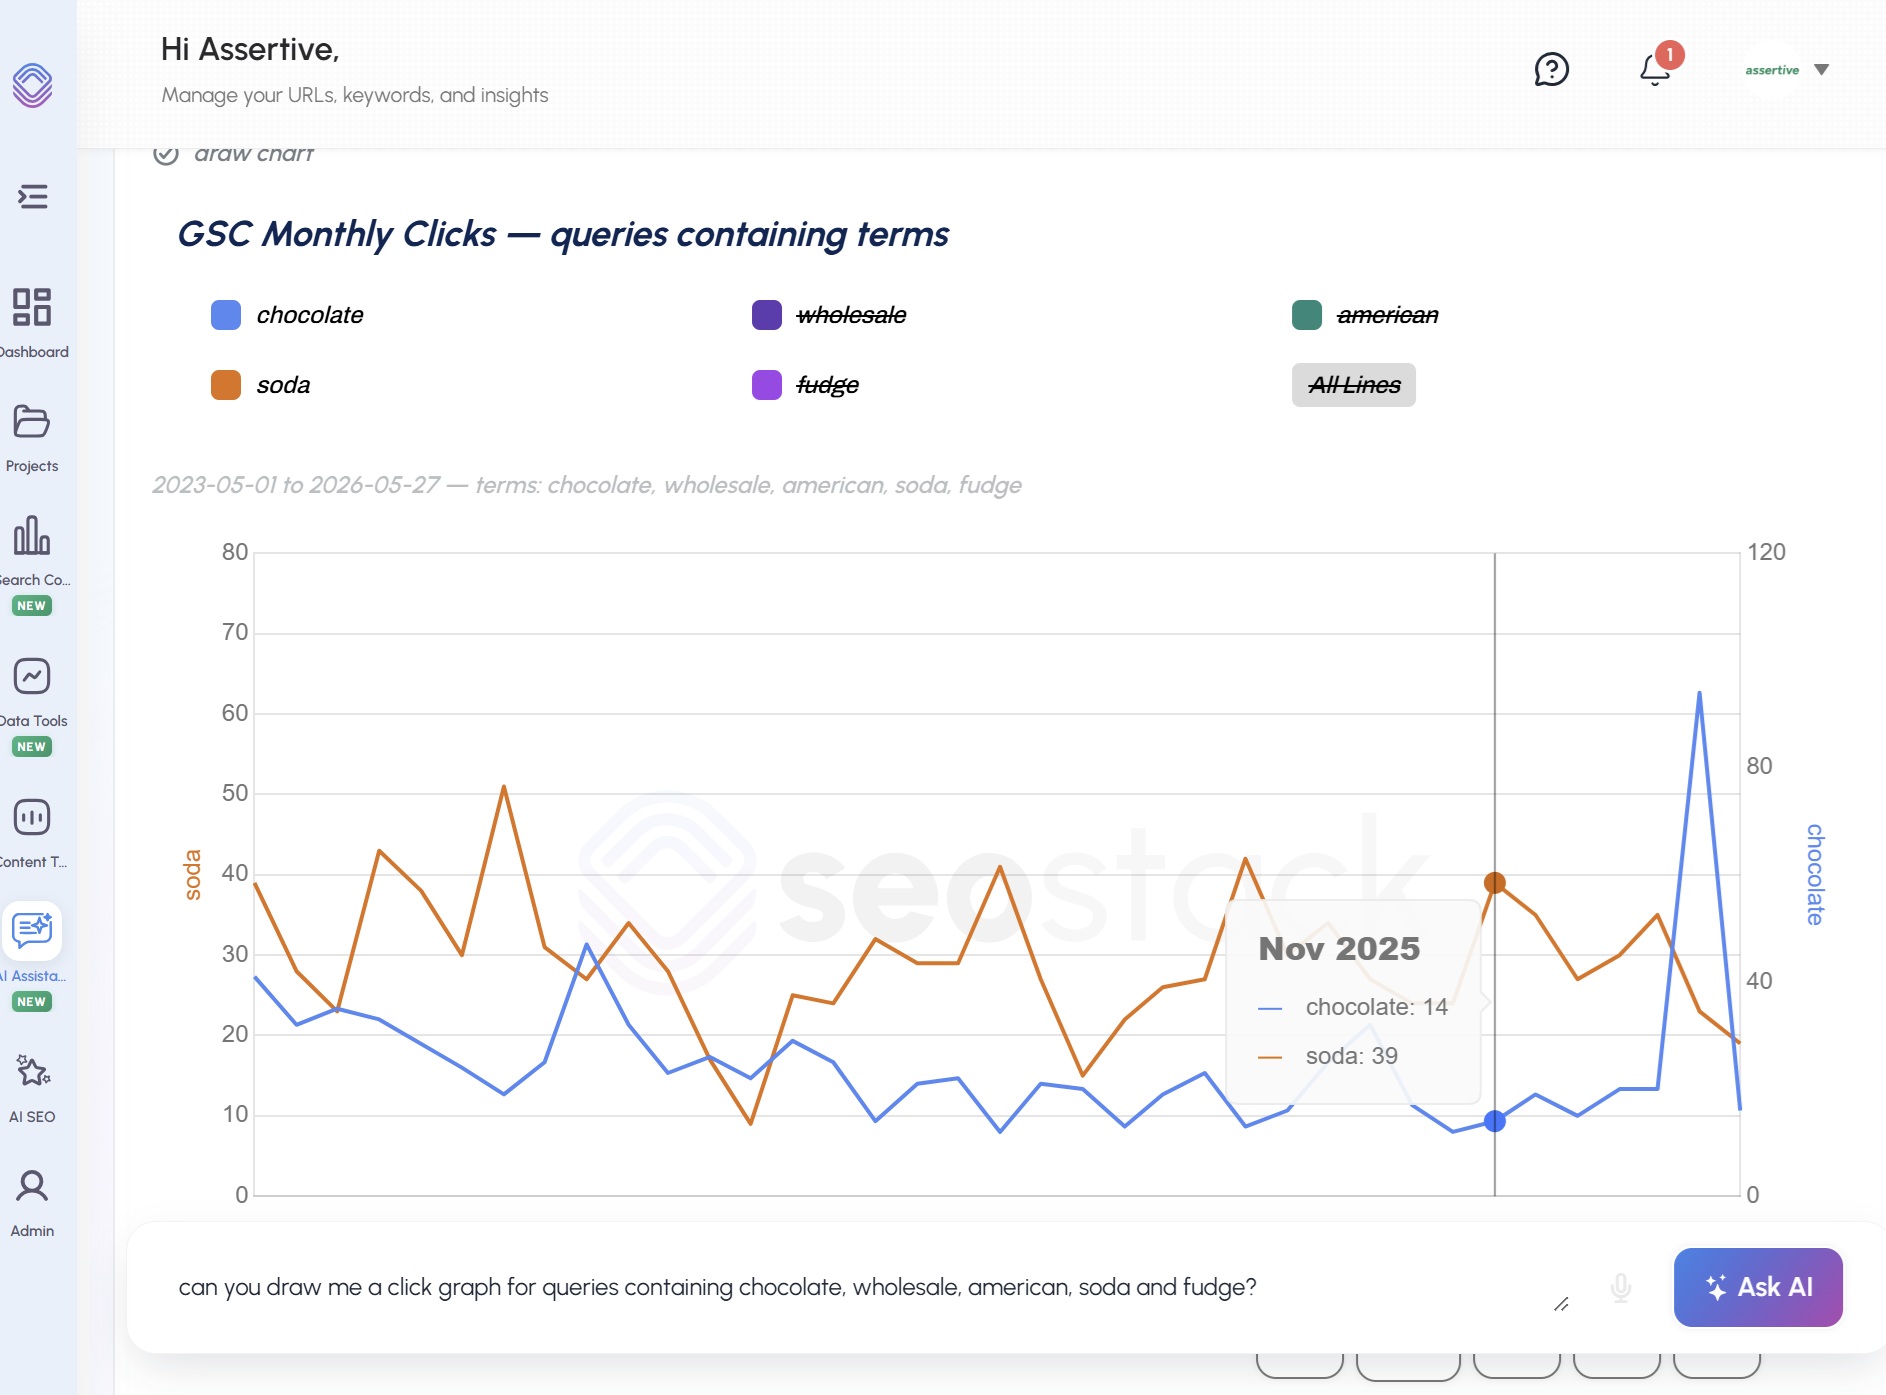Click the red notification count badge

(1670, 55)
